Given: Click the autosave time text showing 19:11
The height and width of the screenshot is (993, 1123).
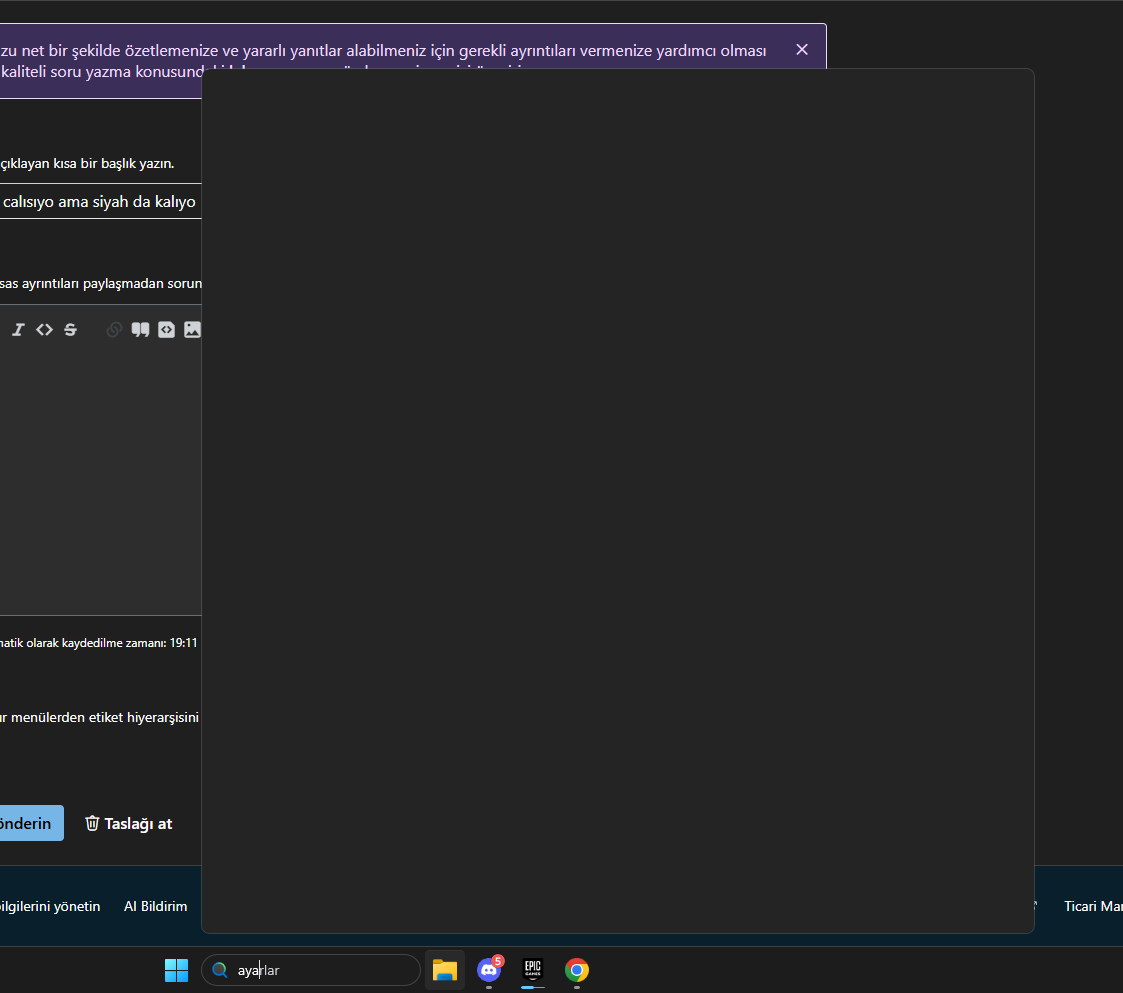Looking at the screenshot, I should point(99,643).
